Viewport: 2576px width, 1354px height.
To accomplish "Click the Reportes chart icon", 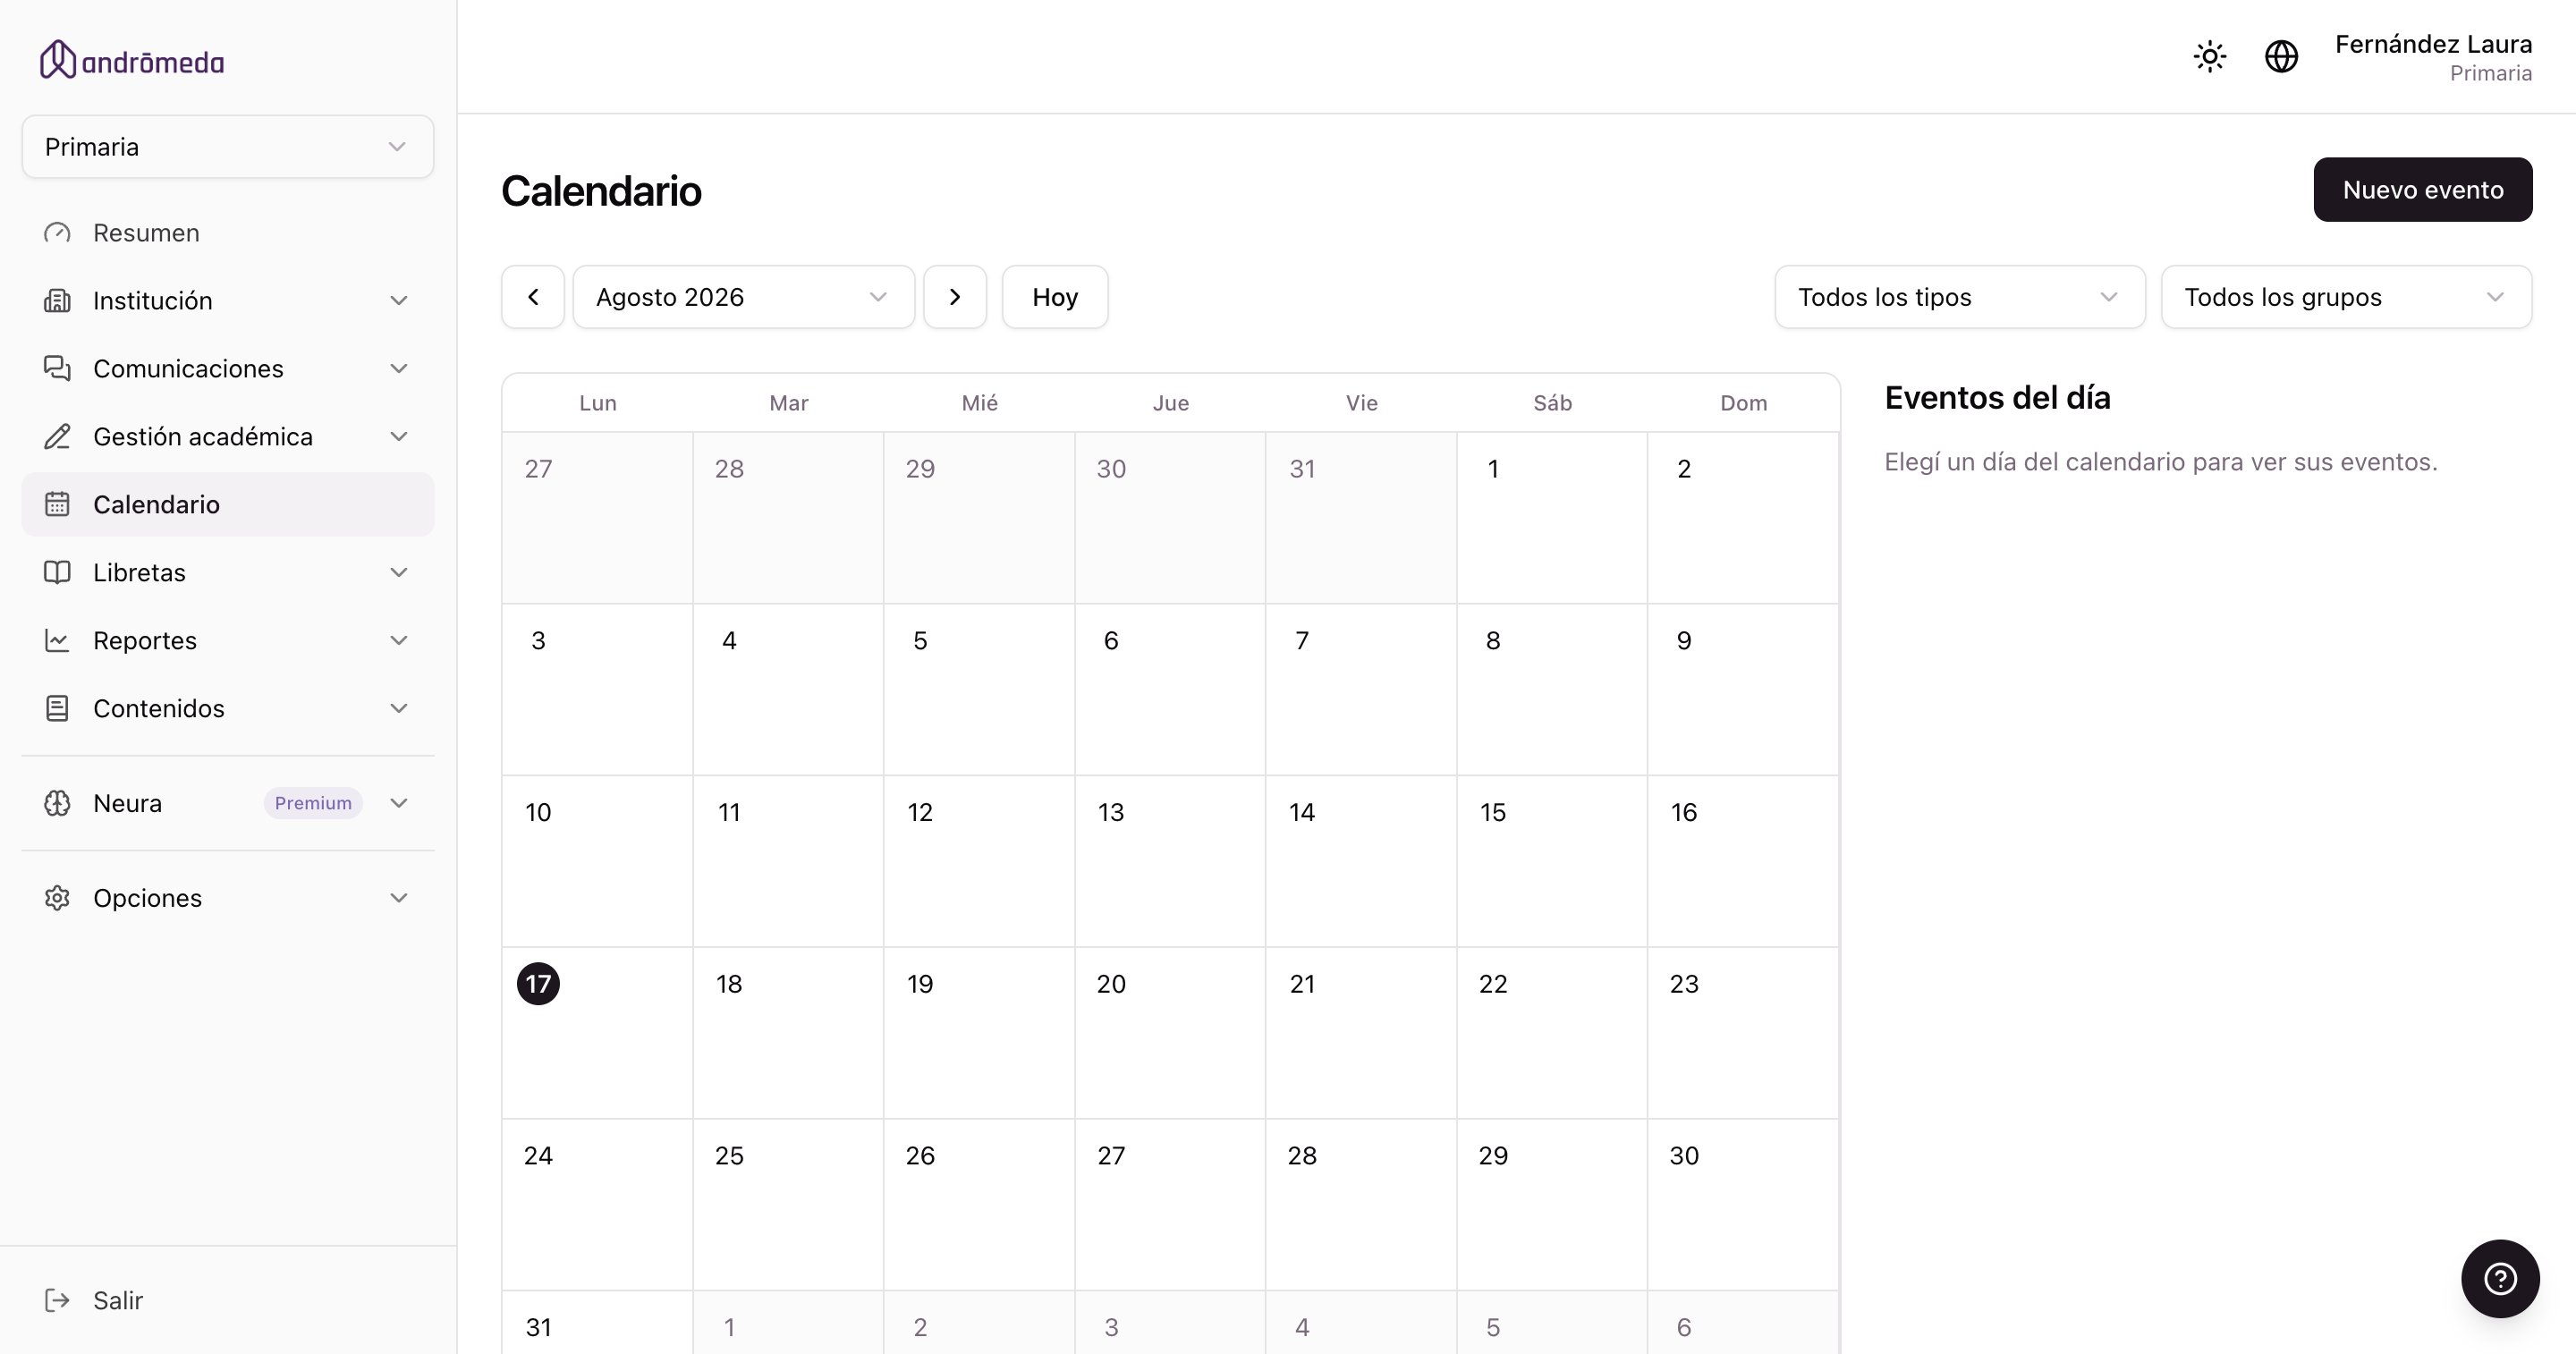I will click(57, 641).
